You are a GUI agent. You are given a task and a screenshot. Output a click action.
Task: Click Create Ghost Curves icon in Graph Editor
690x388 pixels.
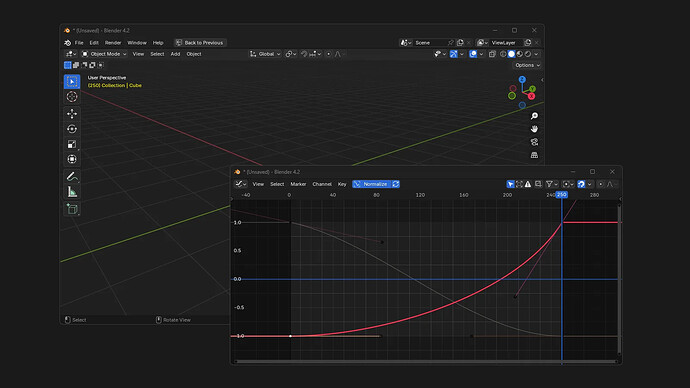pos(538,184)
